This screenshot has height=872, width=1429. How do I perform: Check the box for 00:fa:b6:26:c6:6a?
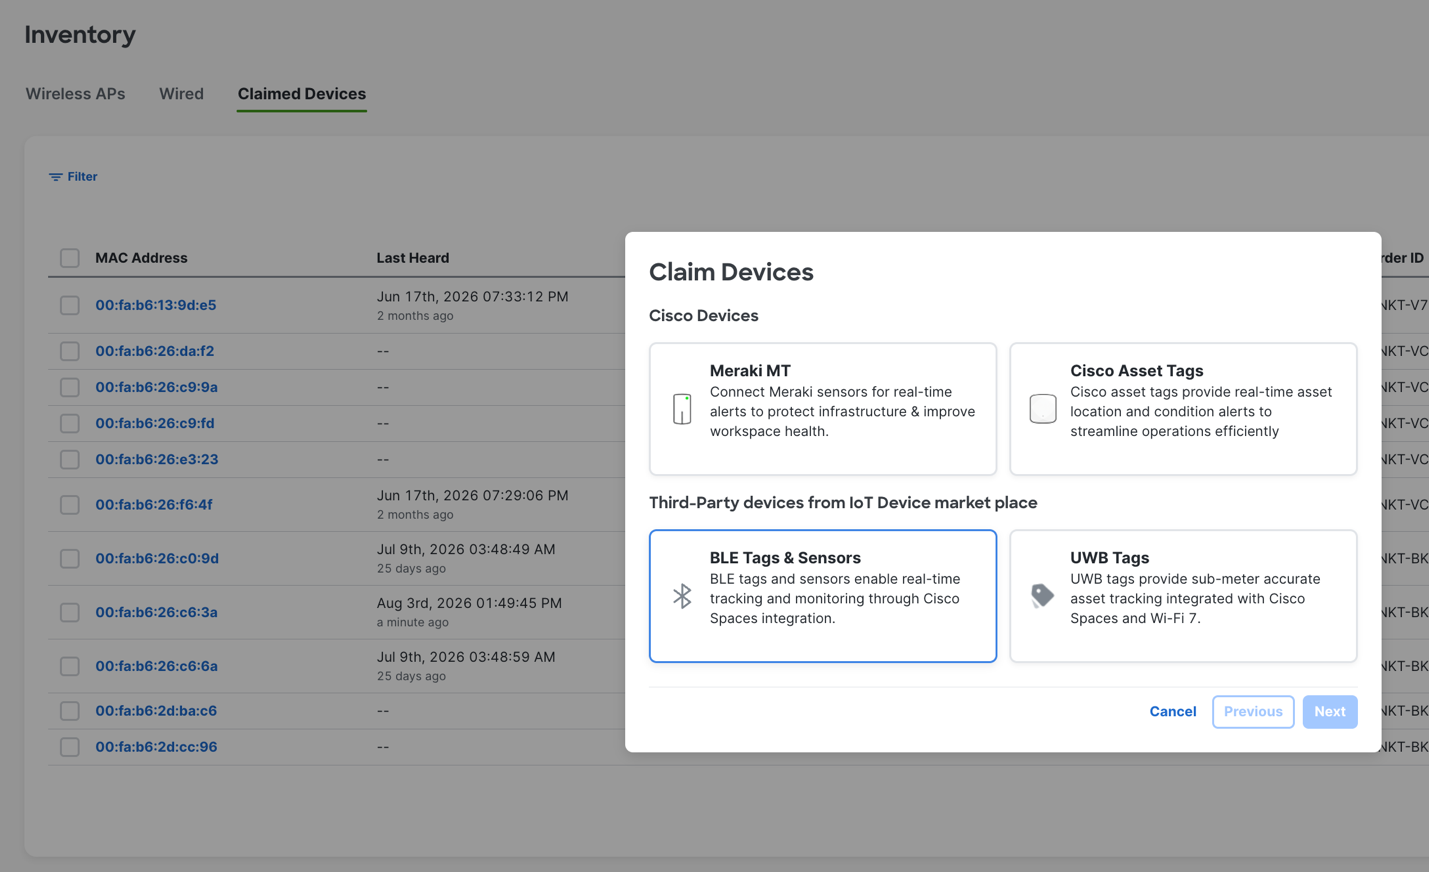click(x=70, y=666)
